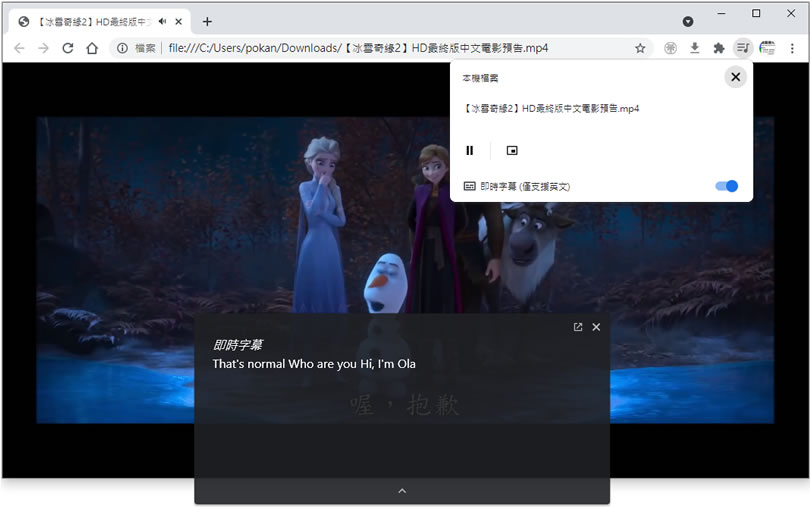The image size is (810, 508).
Task: Open the Extensions puzzle-piece icon
Action: point(719,48)
